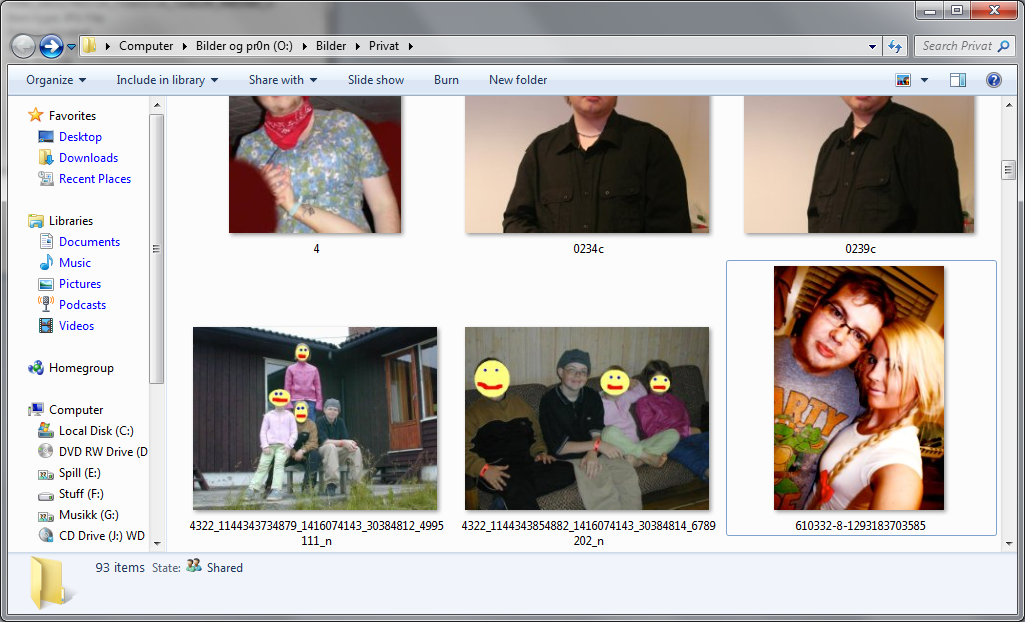Refresh the folder view
The height and width of the screenshot is (622, 1025).
coord(894,46)
